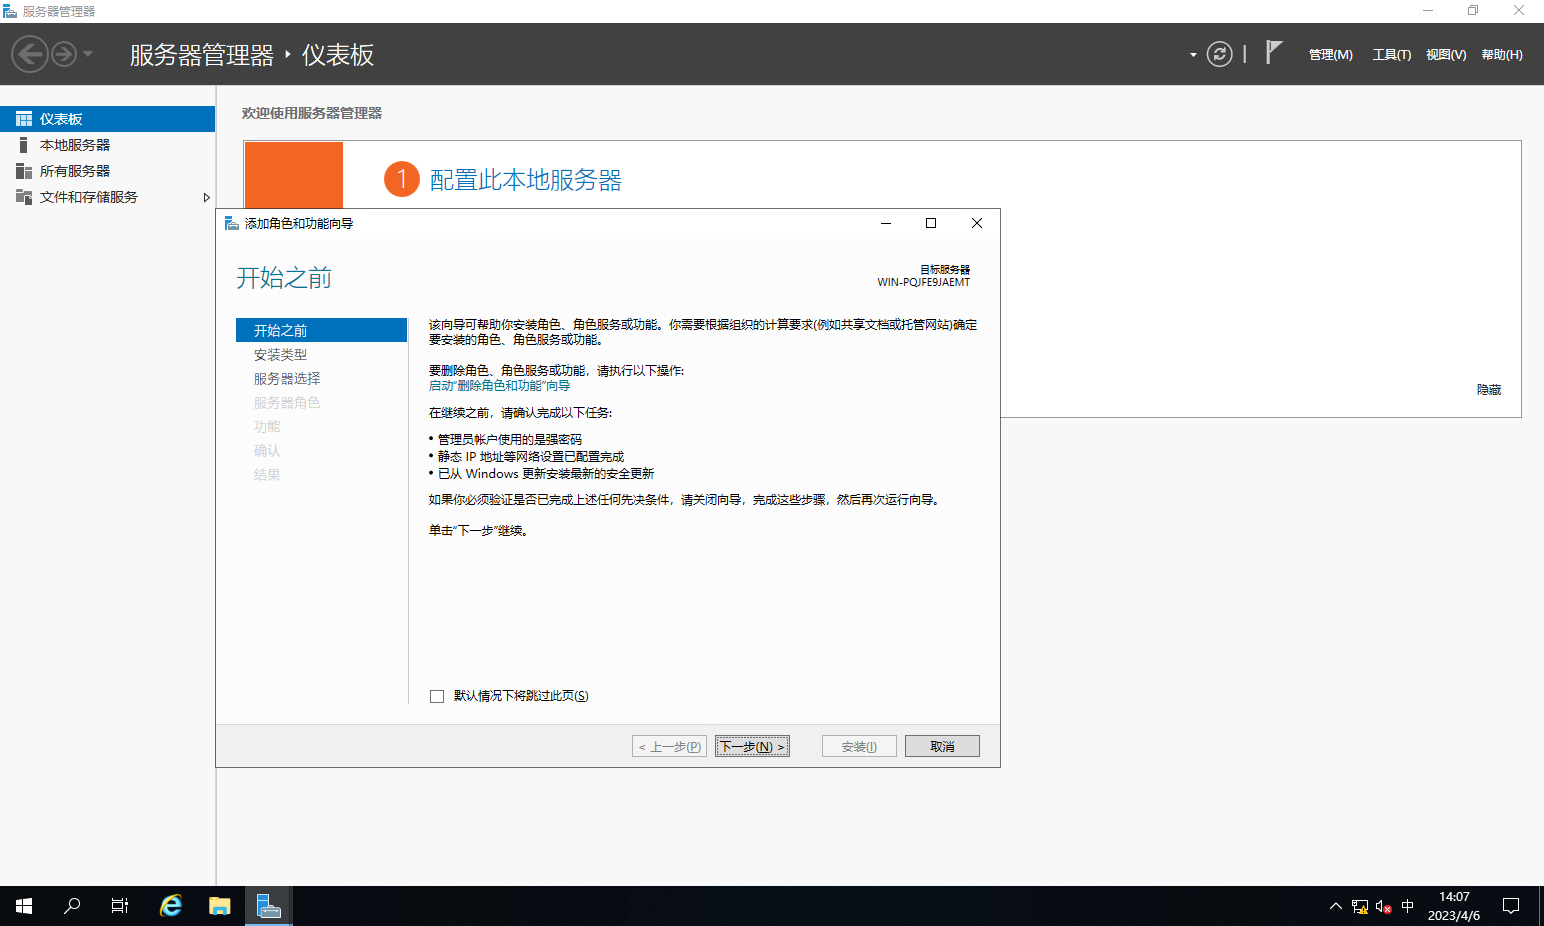Check 默认情况下将跳过此页 checkbox
1544x926 pixels.
[437, 696]
